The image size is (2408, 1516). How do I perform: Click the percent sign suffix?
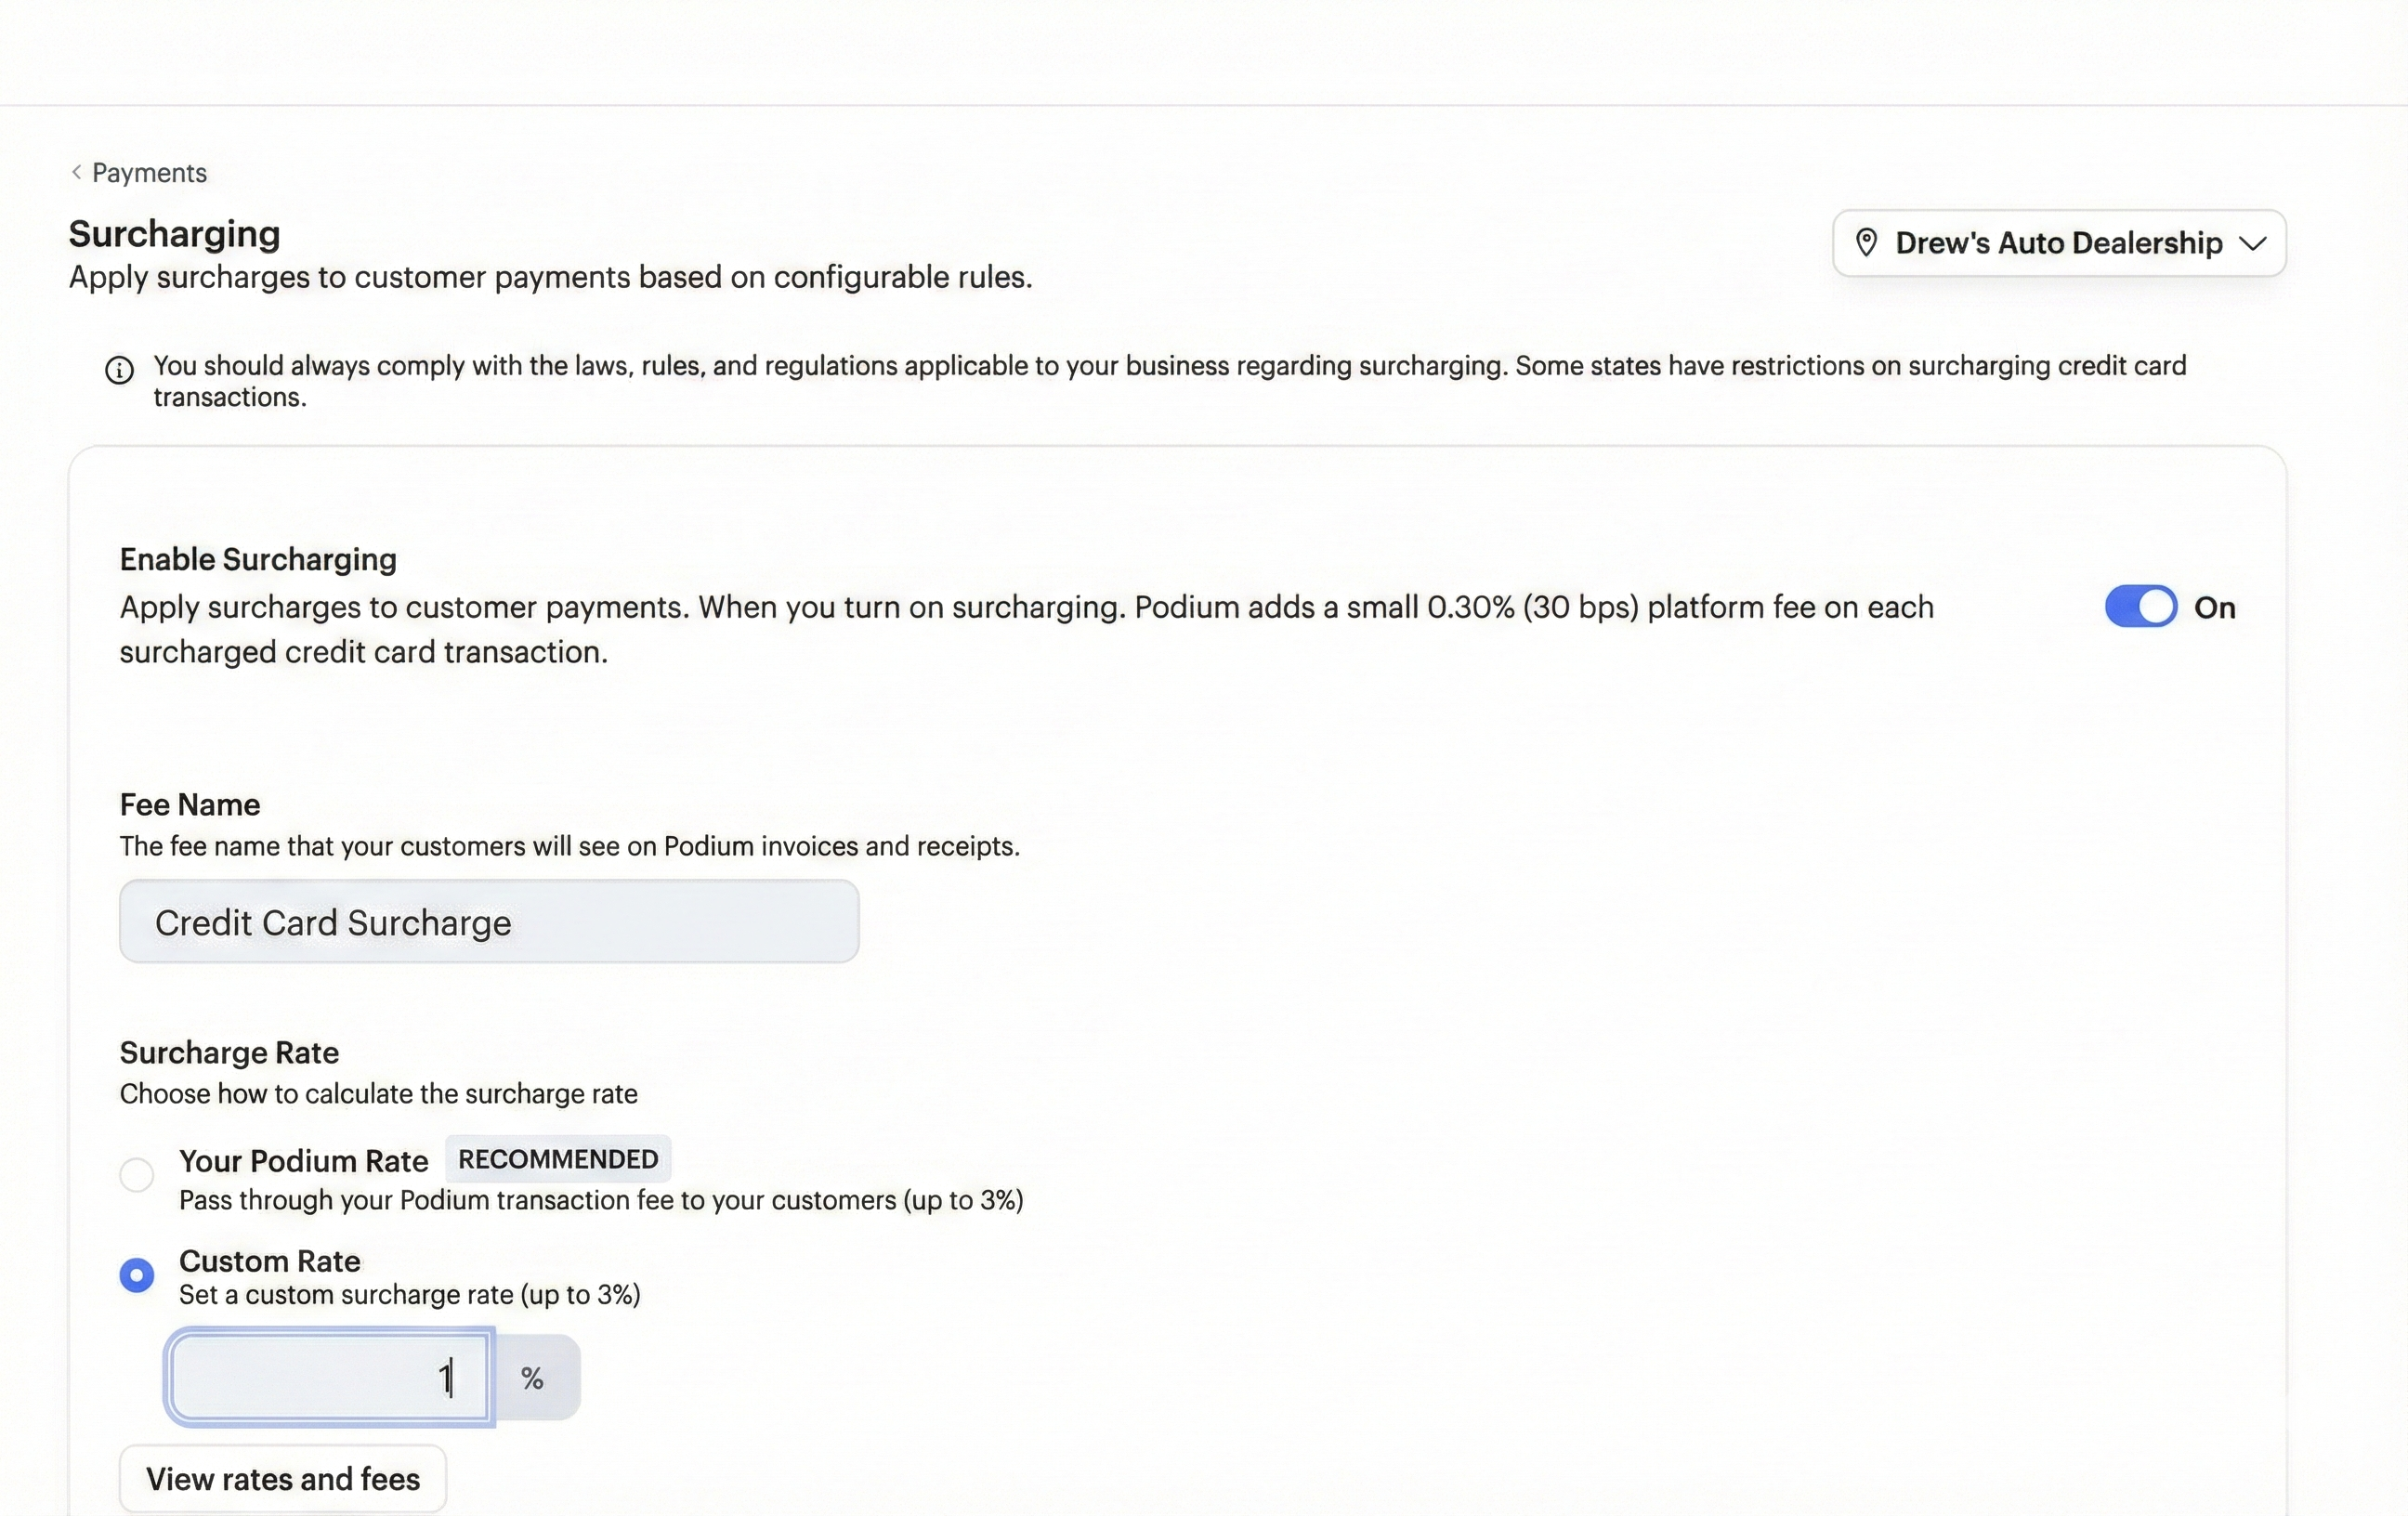coord(532,1379)
